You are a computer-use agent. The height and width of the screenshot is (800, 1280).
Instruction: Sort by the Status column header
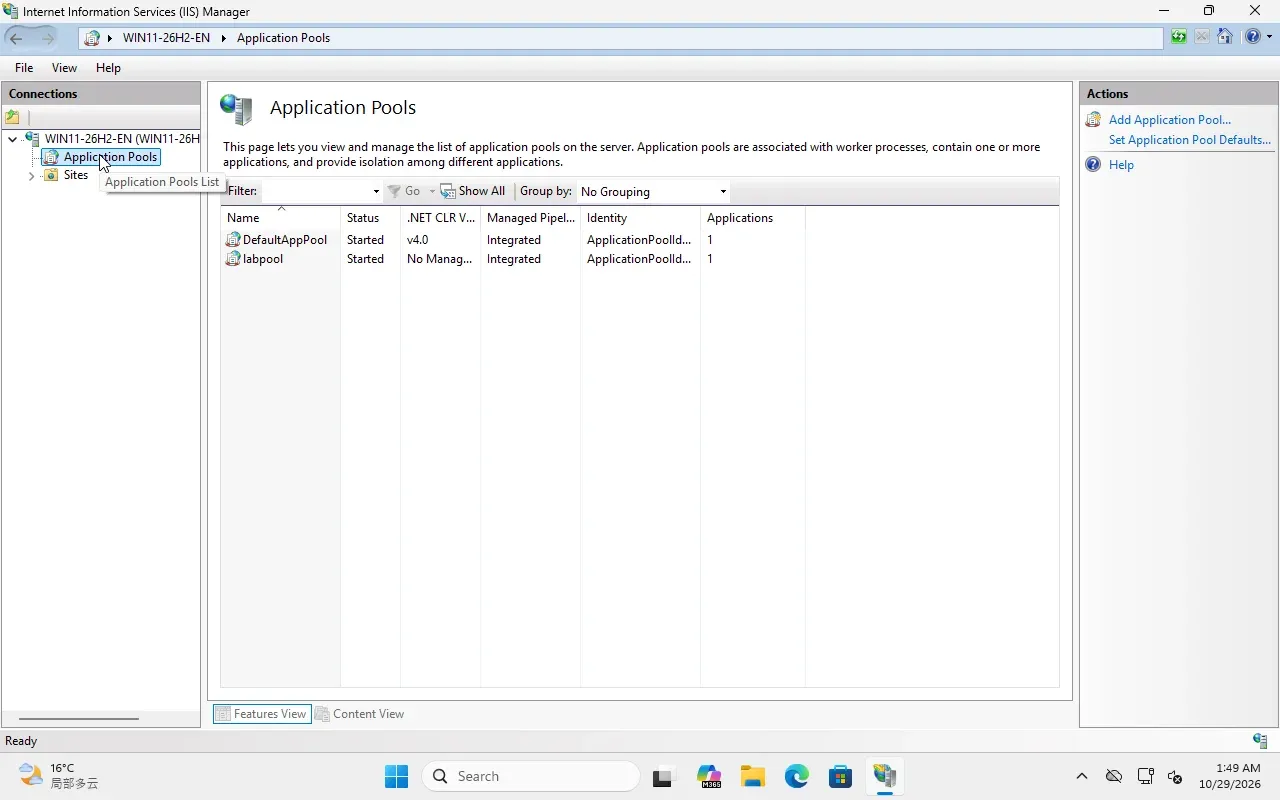(370, 218)
